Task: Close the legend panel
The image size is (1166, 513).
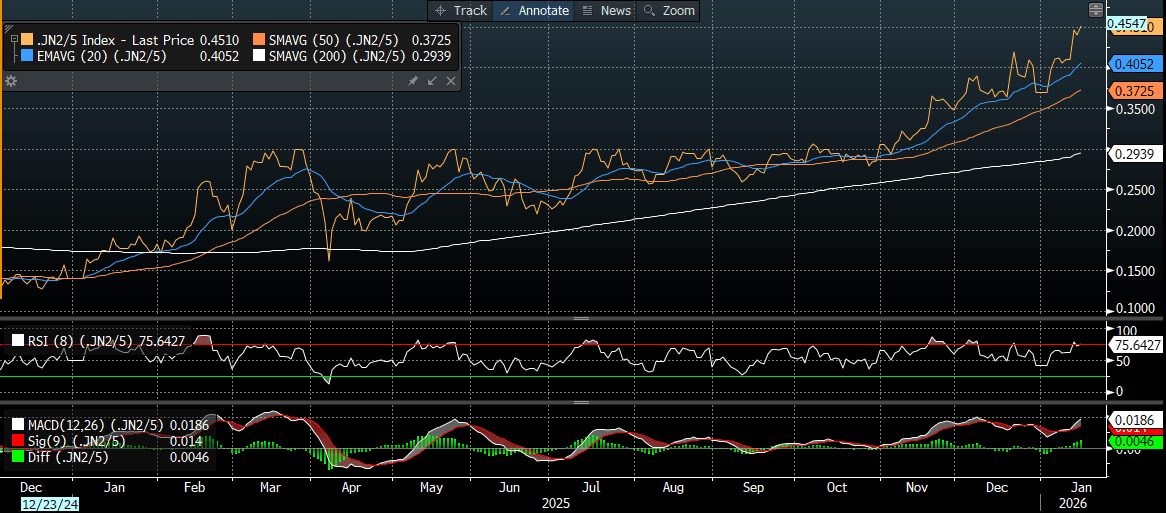Action: pyautogui.click(x=450, y=80)
